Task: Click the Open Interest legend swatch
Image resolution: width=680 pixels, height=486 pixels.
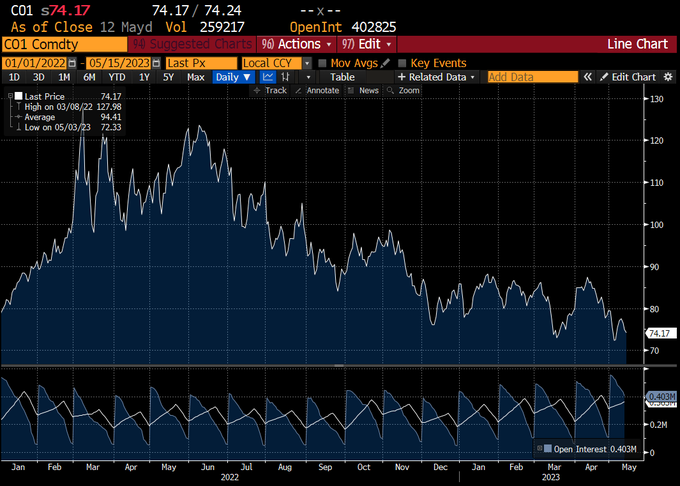Action: coord(548,449)
